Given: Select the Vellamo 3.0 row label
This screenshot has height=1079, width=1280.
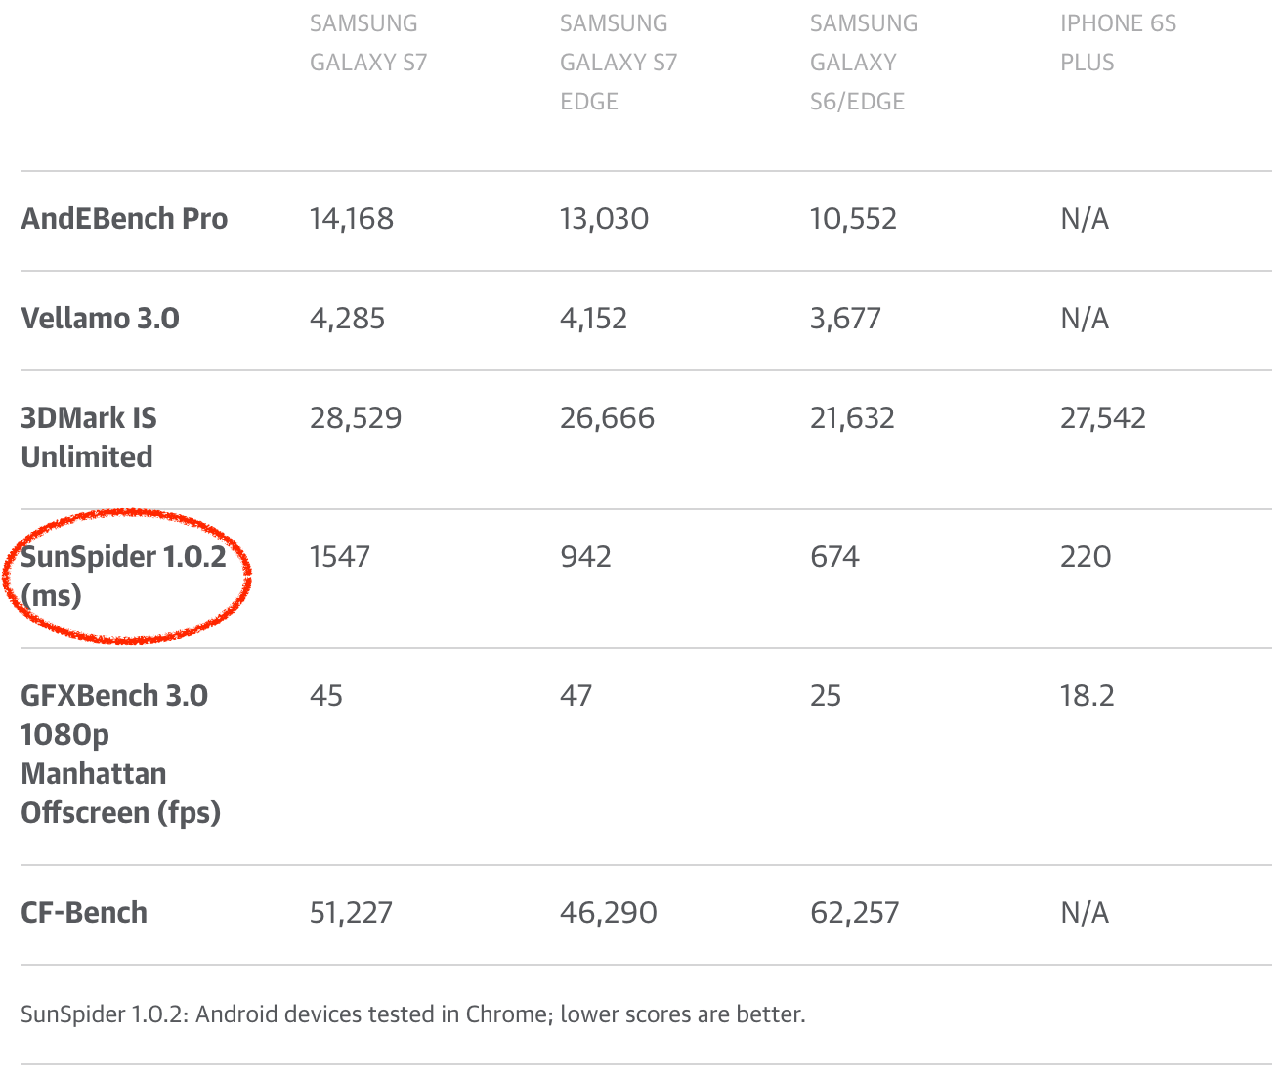Looking at the screenshot, I should (x=100, y=319).
